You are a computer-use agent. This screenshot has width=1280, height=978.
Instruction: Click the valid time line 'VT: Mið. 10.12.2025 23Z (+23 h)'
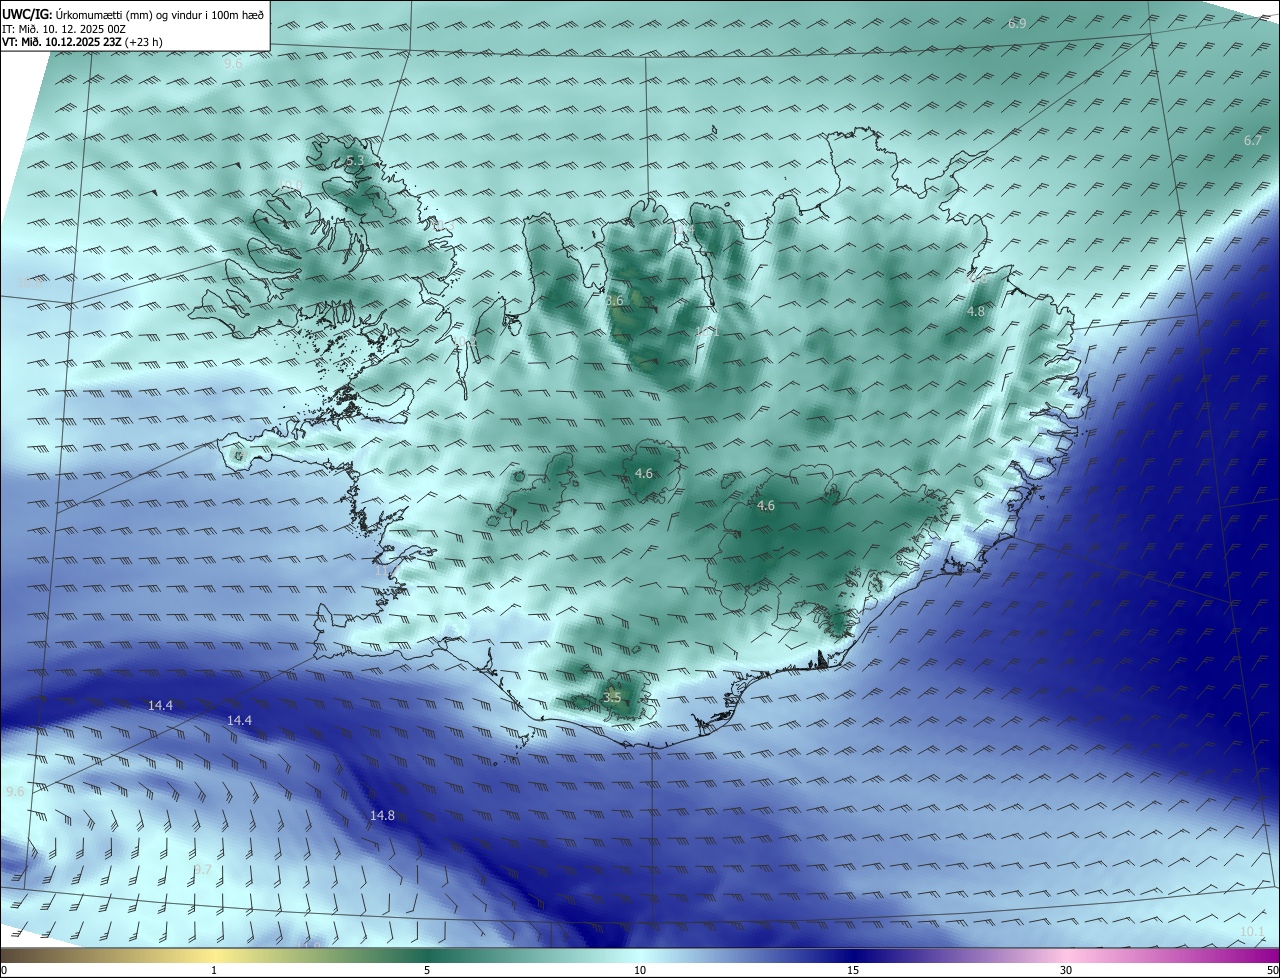click(82, 42)
